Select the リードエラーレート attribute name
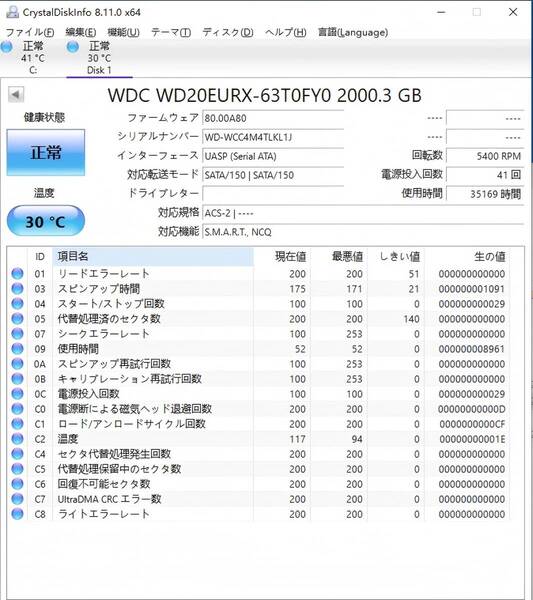 [103, 274]
